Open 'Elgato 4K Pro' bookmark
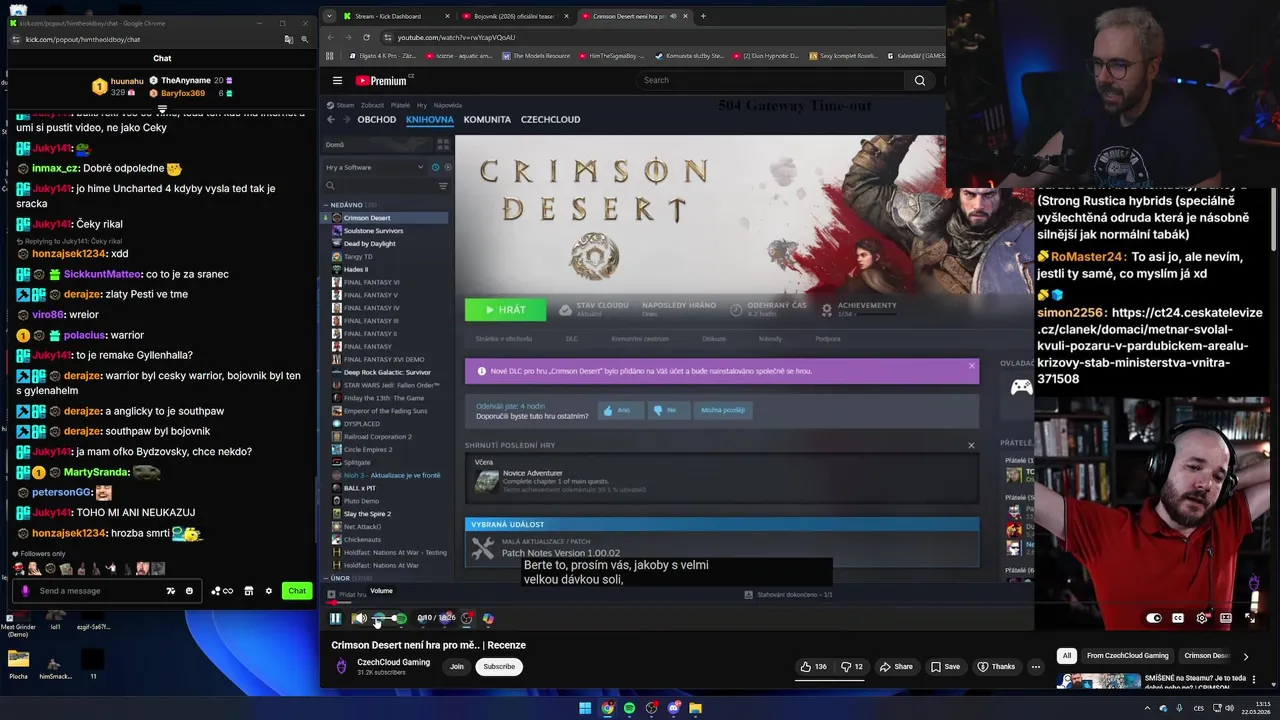The width and height of the screenshot is (1280, 720). click(382, 56)
